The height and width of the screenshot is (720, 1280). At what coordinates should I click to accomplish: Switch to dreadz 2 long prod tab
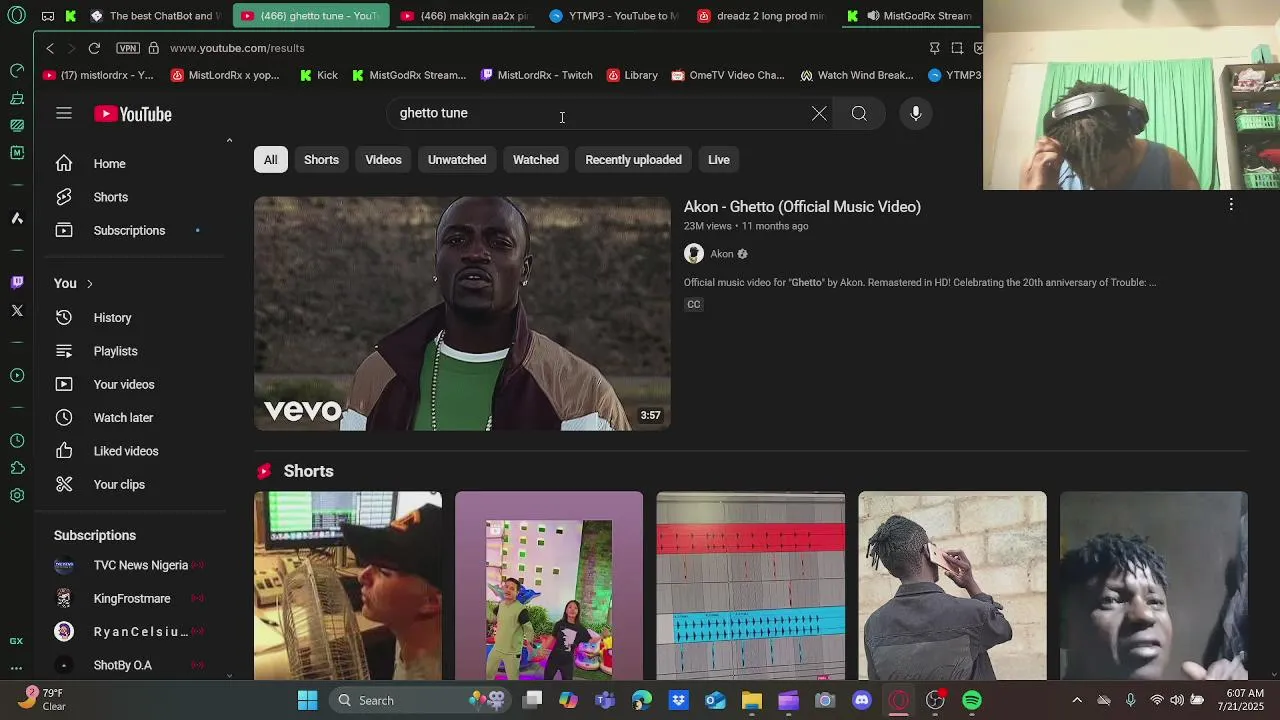tap(762, 16)
